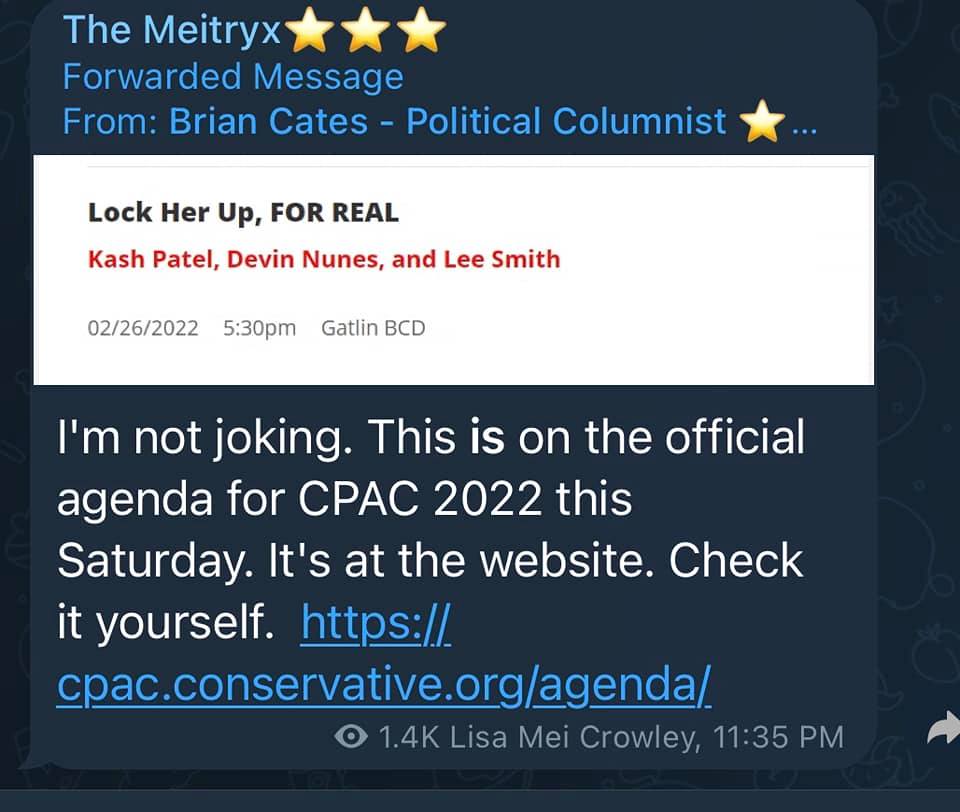Expand the truncated ellipsis after channel name

click(x=804, y=126)
